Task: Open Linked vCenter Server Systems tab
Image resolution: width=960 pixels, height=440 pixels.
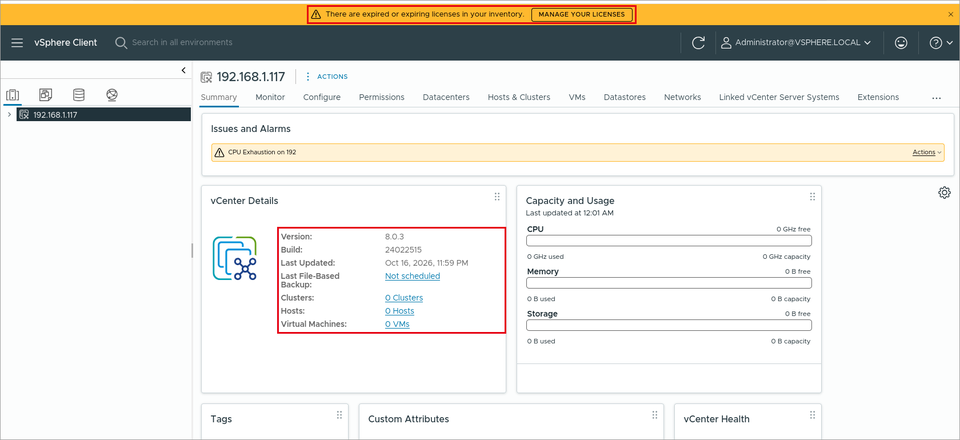Action: click(779, 97)
